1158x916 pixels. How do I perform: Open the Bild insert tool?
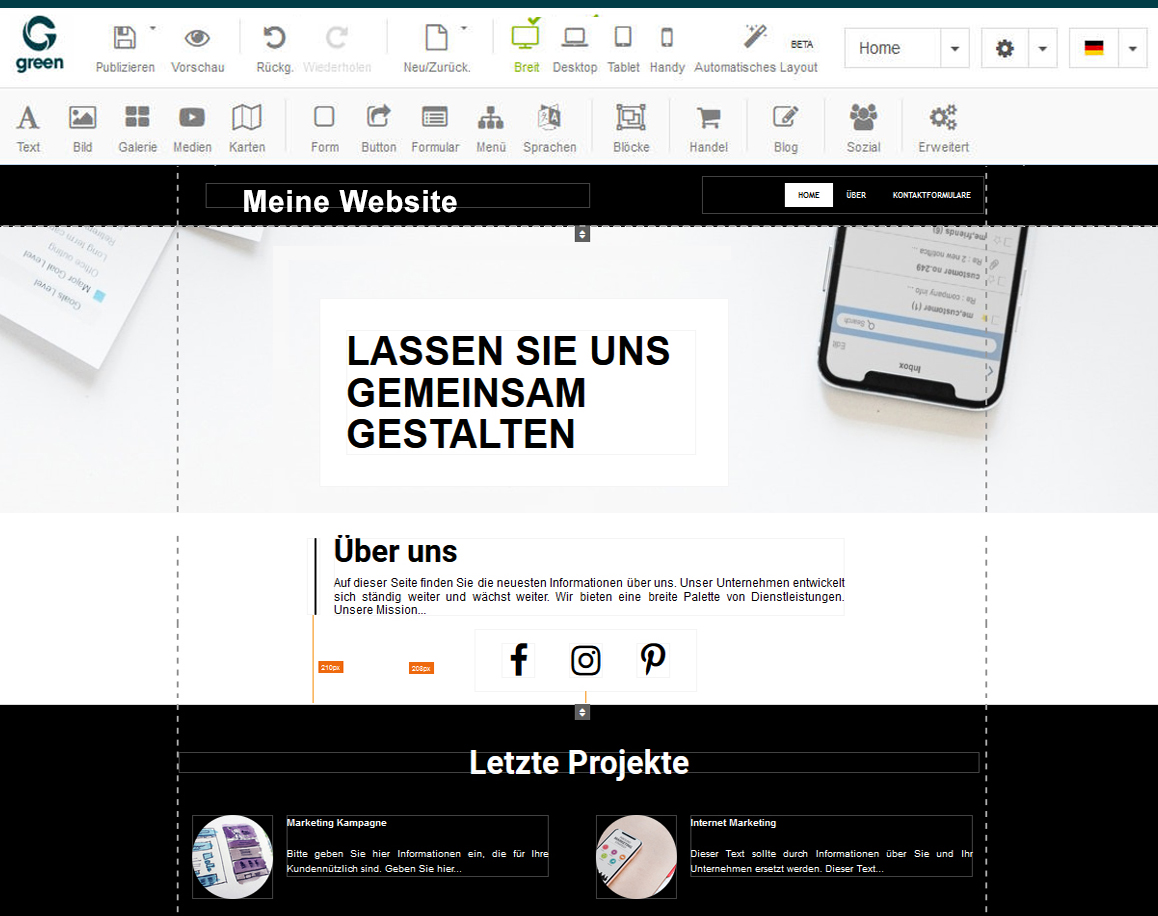(x=83, y=127)
